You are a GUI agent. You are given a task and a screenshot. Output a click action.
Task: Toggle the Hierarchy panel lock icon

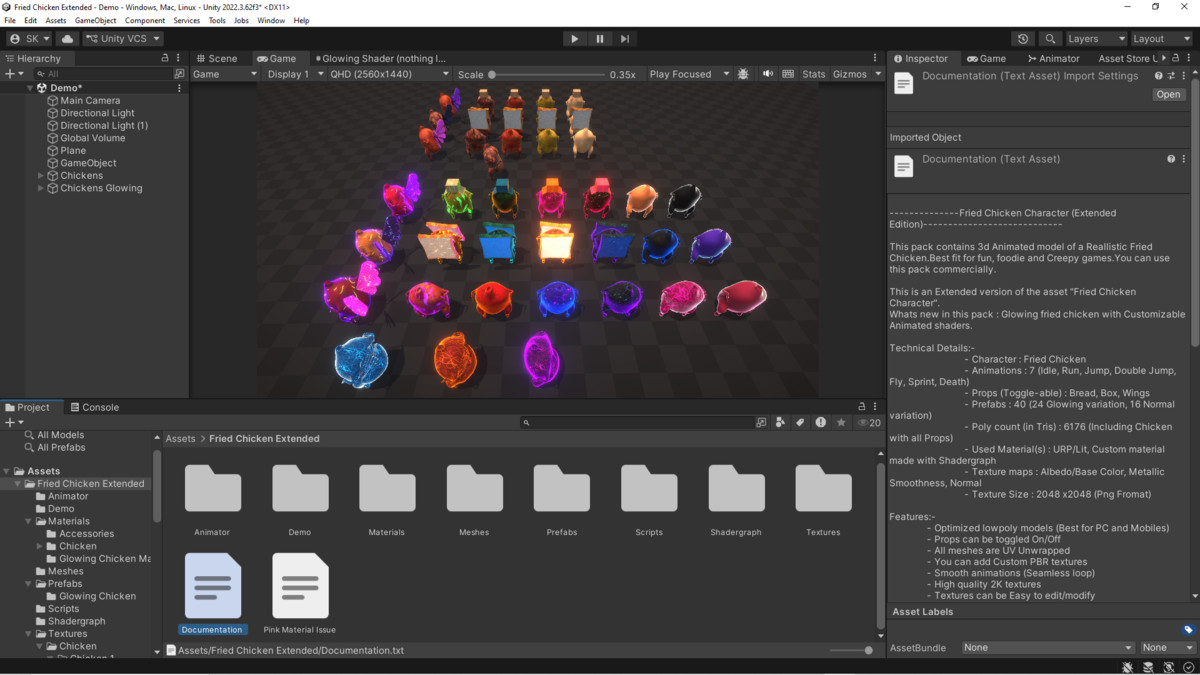tap(165, 58)
